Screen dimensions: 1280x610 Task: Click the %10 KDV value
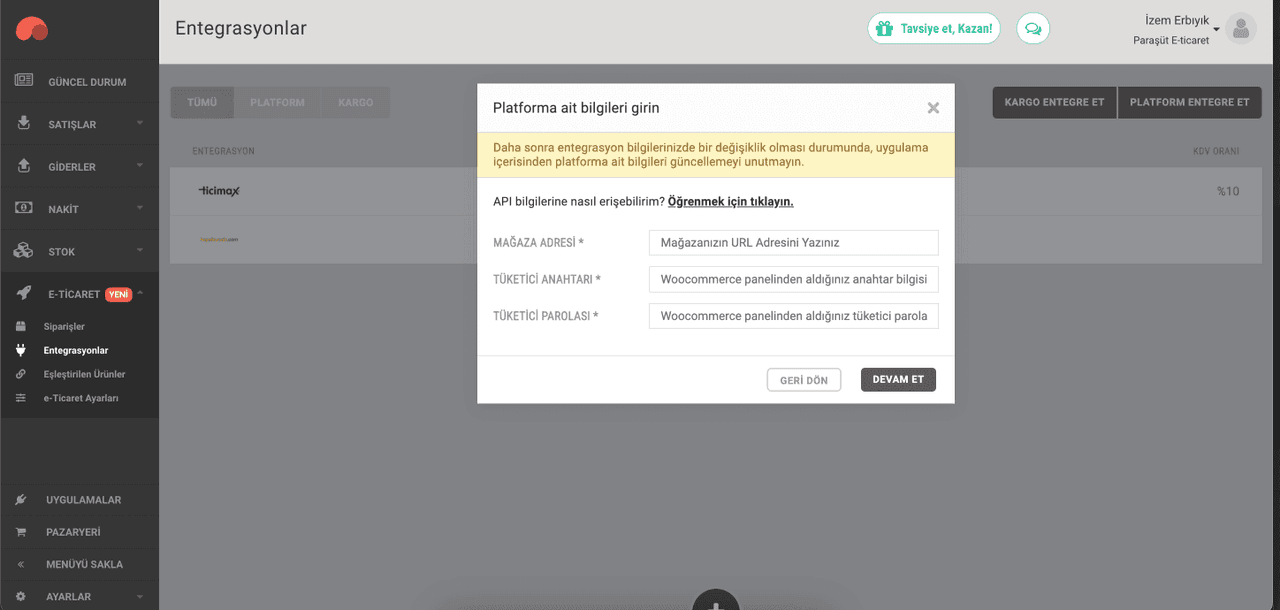[x=1228, y=191]
